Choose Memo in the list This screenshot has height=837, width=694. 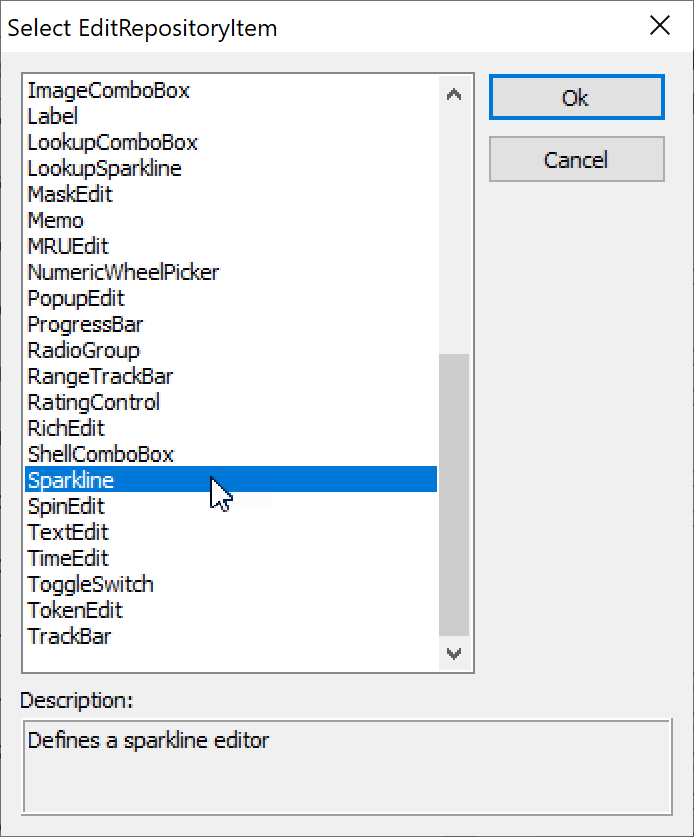click(56, 220)
